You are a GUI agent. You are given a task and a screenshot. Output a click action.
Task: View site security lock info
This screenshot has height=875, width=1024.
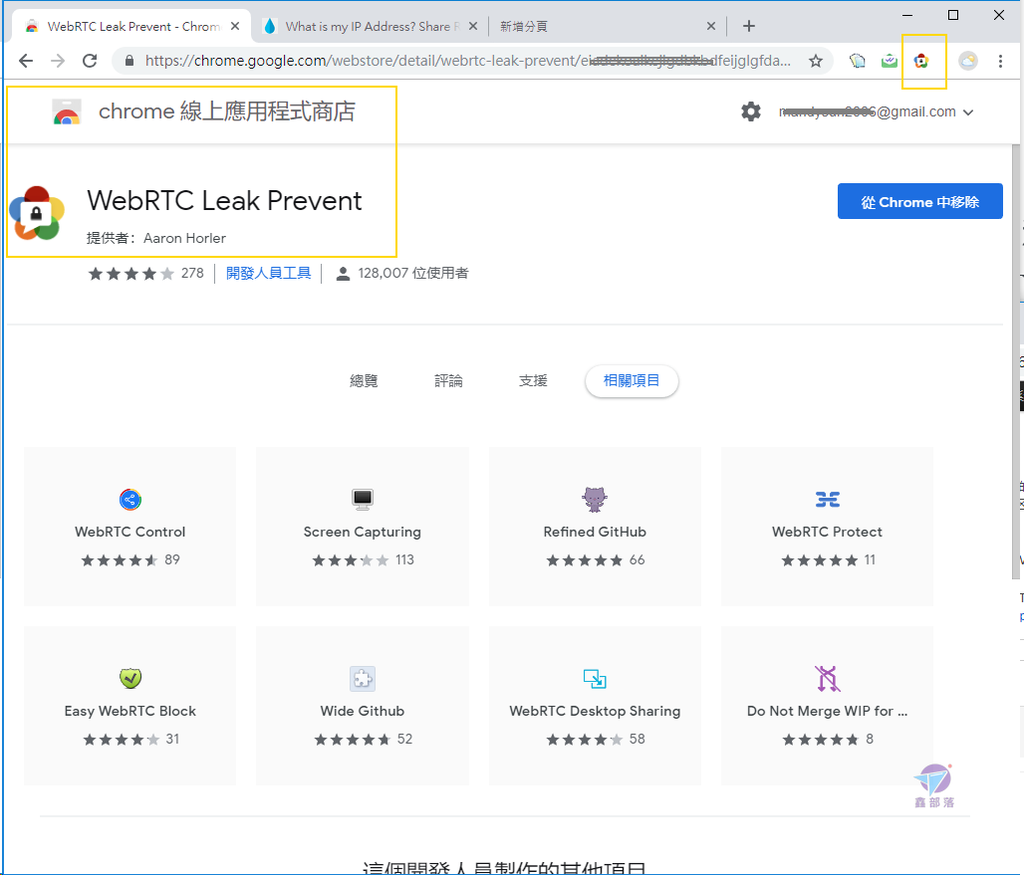tap(129, 61)
